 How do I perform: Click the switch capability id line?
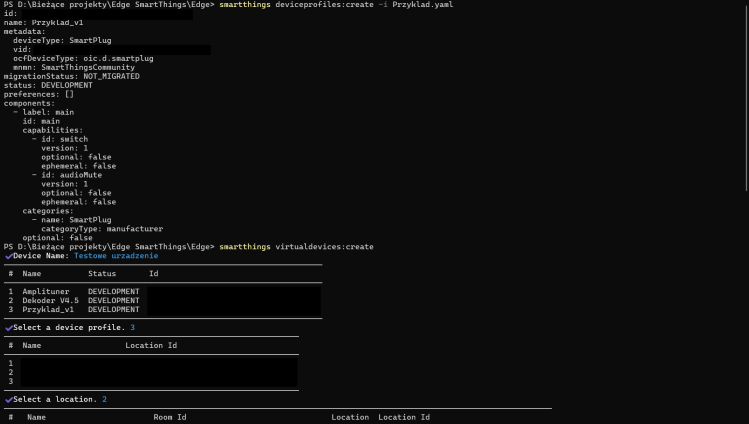[x=64, y=139]
